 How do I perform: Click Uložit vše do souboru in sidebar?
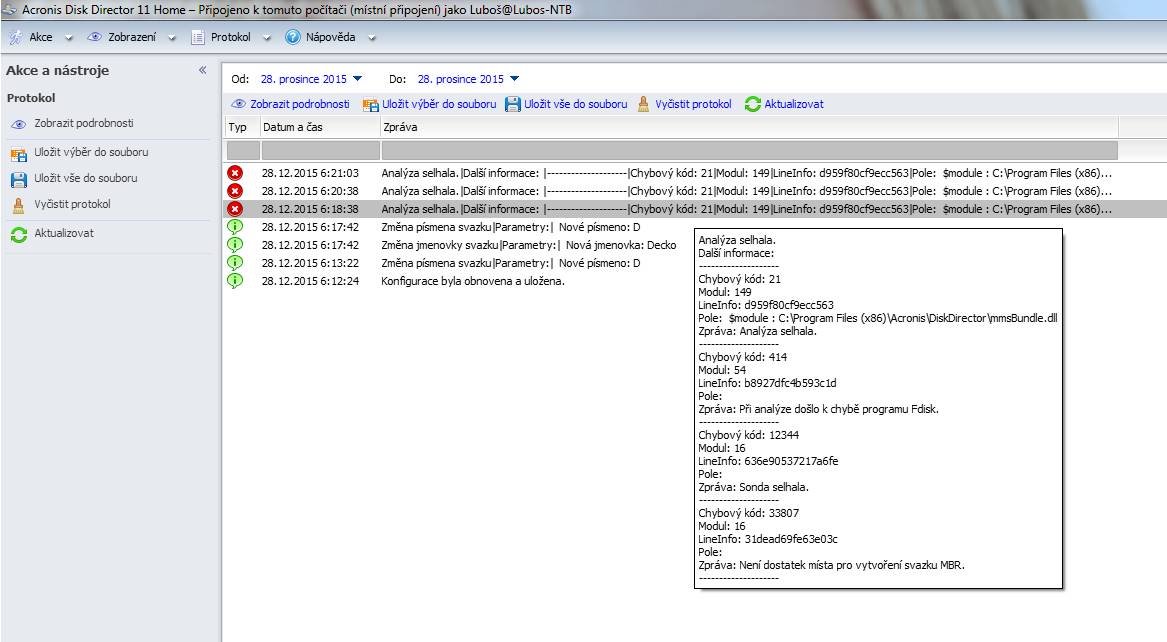[x=86, y=178]
